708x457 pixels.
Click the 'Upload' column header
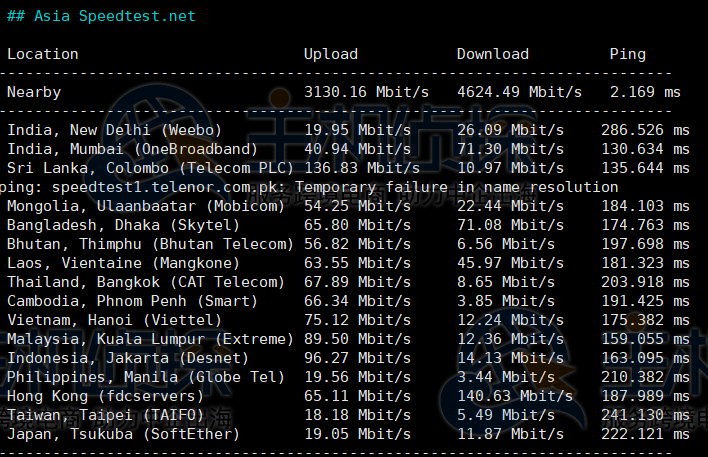pyautogui.click(x=330, y=54)
